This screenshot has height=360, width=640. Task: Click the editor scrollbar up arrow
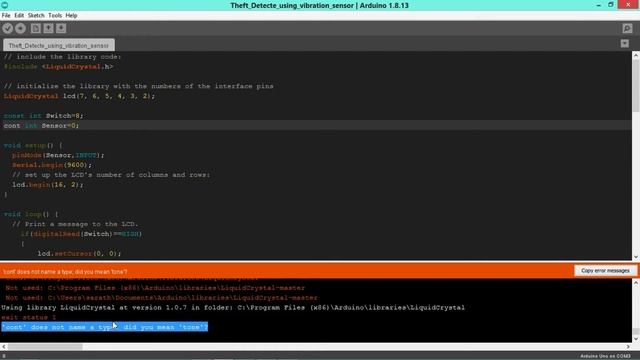coord(636,55)
